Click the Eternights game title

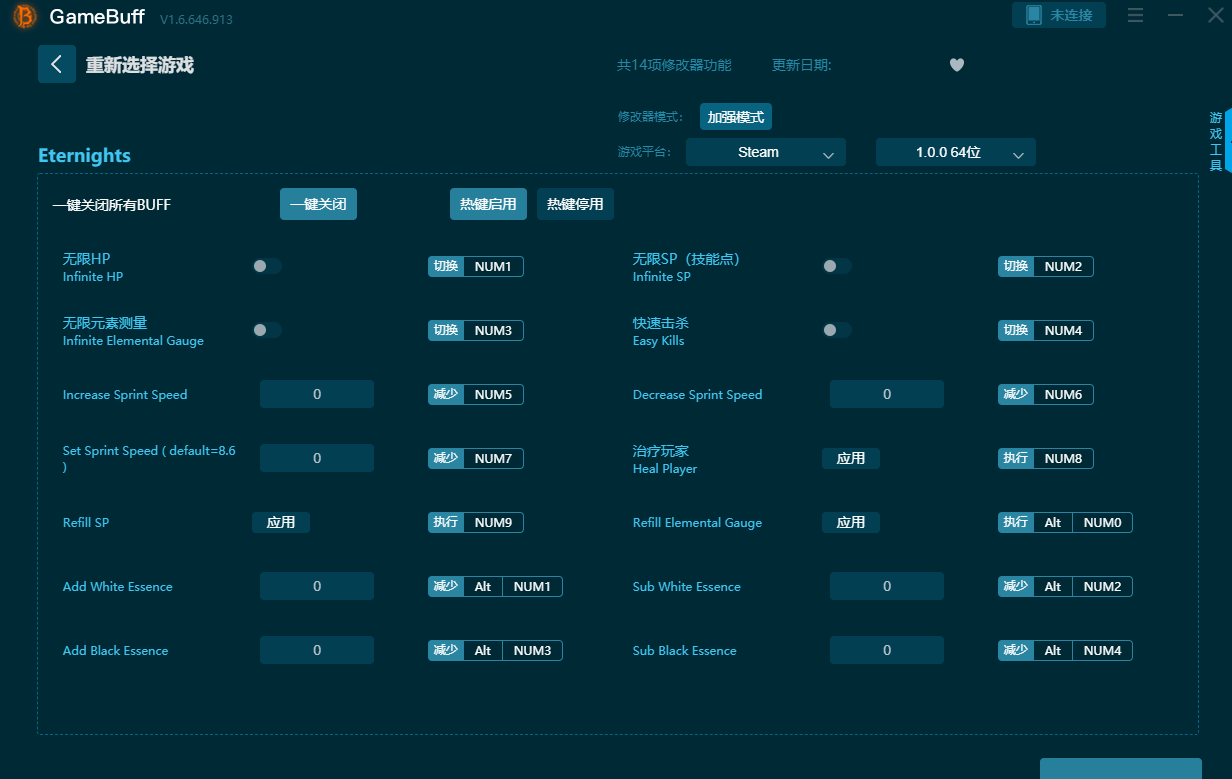[x=84, y=155]
